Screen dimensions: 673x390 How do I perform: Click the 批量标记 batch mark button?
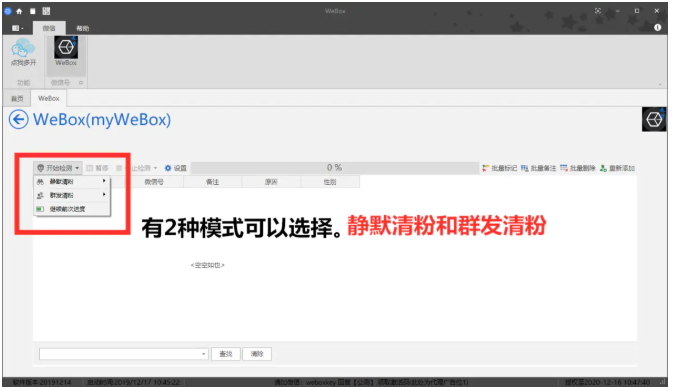tap(500, 168)
